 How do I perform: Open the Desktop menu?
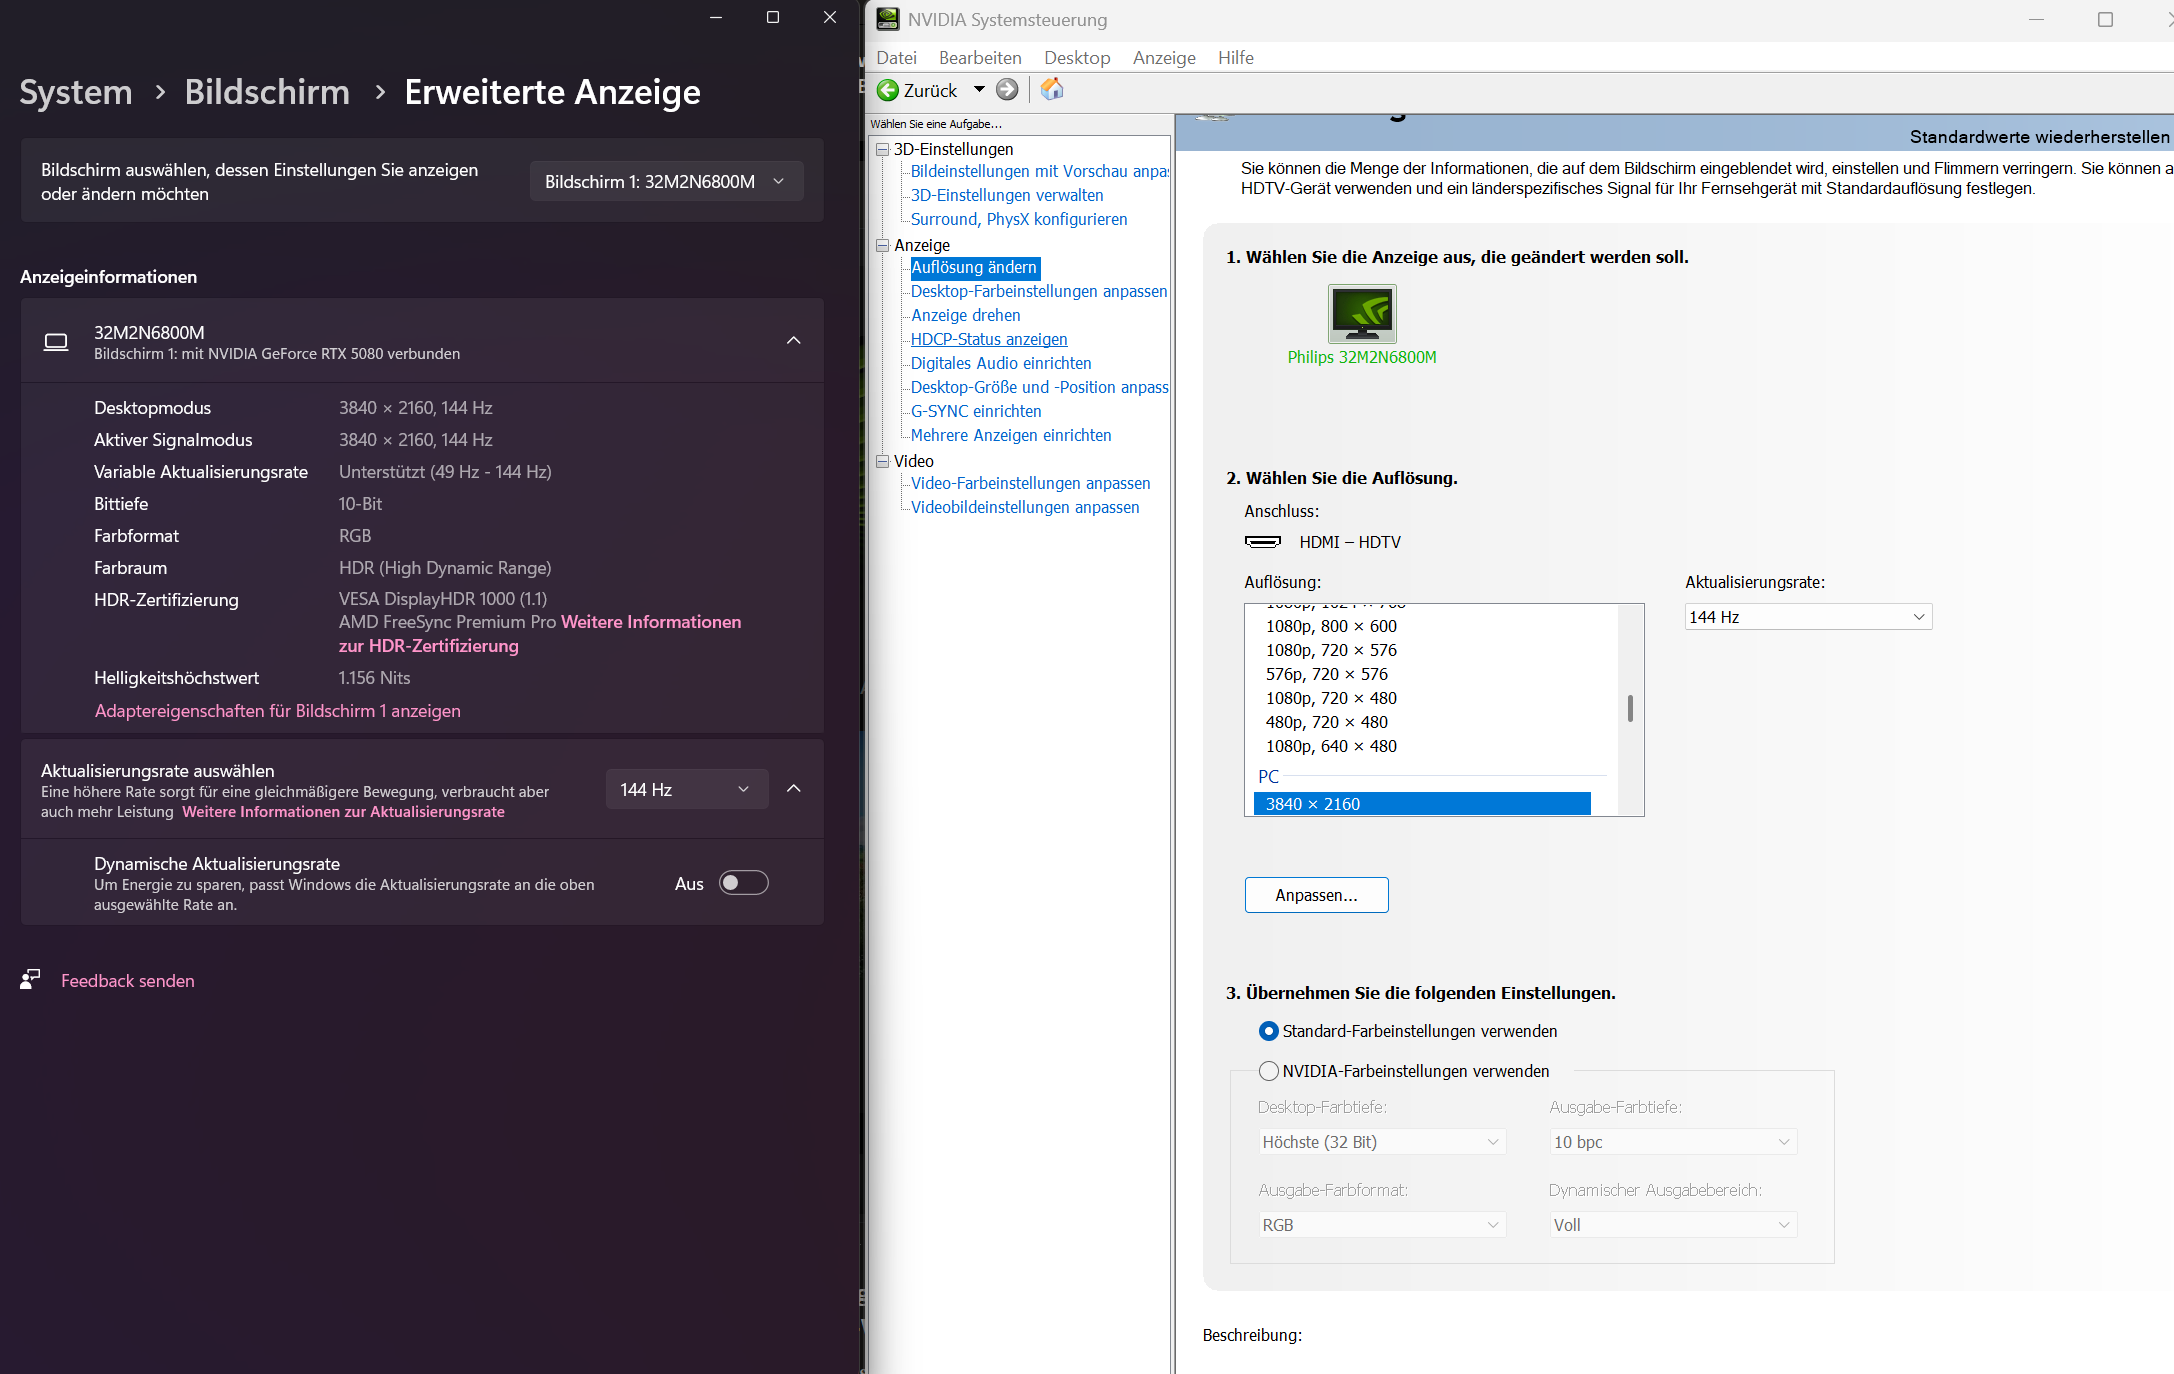coord(1077,58)
